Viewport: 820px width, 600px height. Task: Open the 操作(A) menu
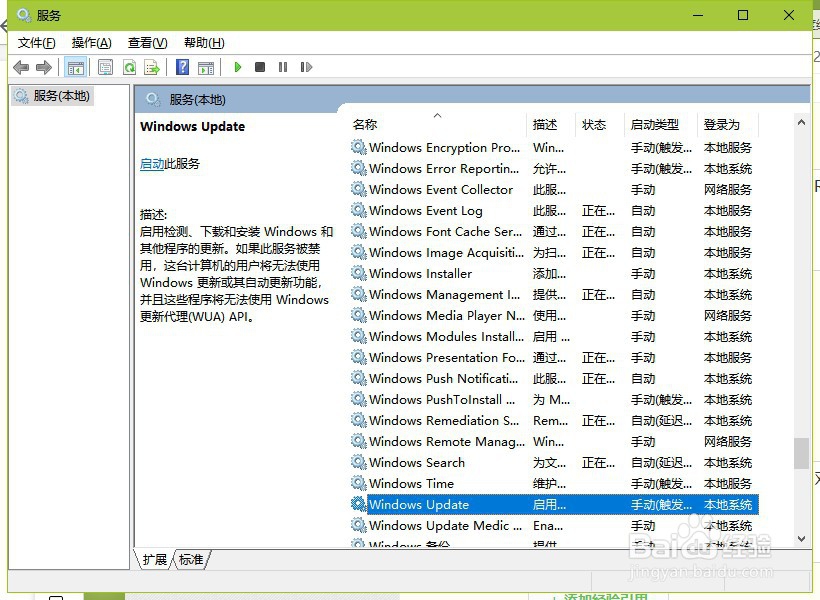click(x=92, y=43)
